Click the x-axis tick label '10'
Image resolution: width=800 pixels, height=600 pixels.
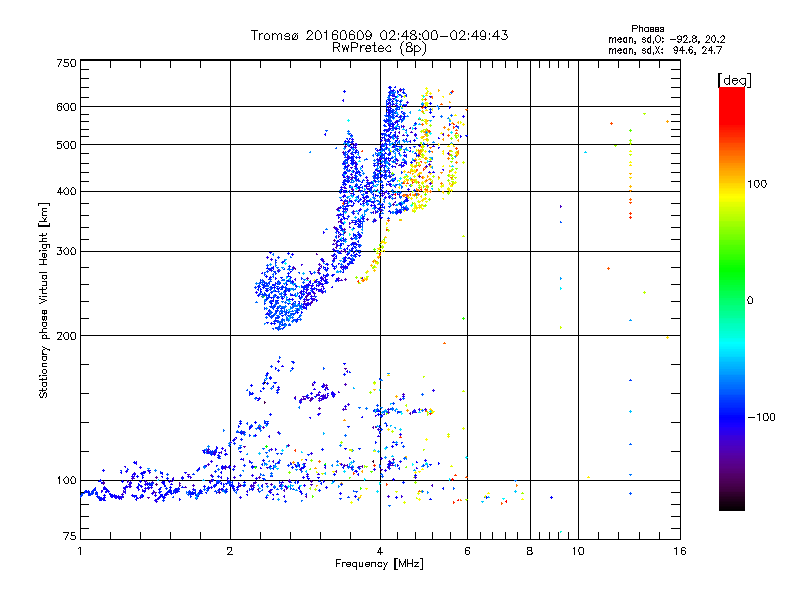click(578, 551)
